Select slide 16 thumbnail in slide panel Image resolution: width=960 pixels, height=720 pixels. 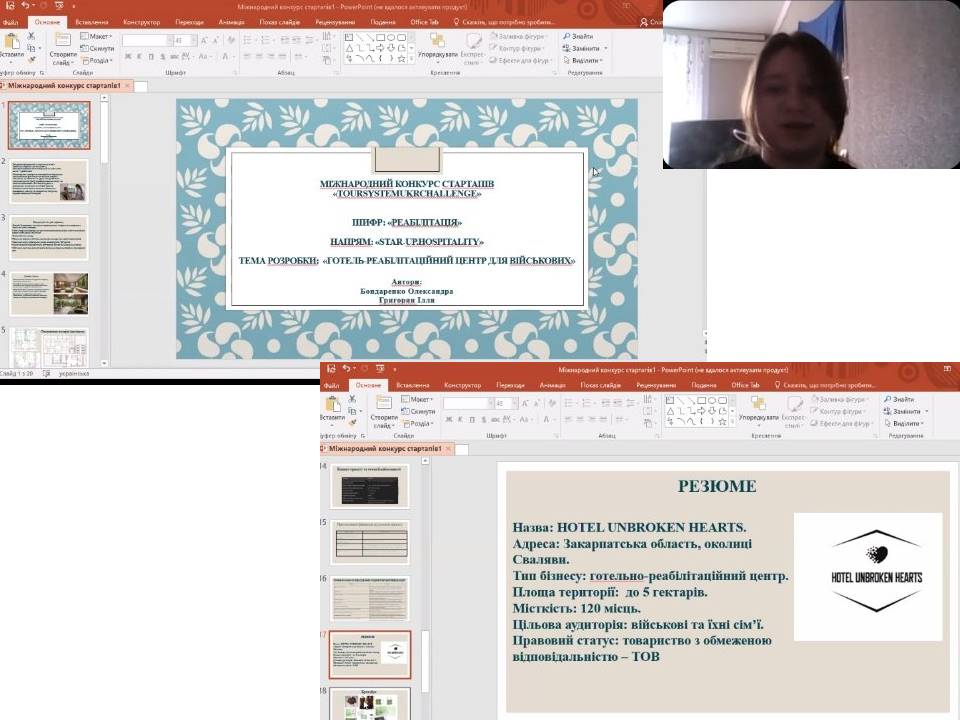pos(369,598)
